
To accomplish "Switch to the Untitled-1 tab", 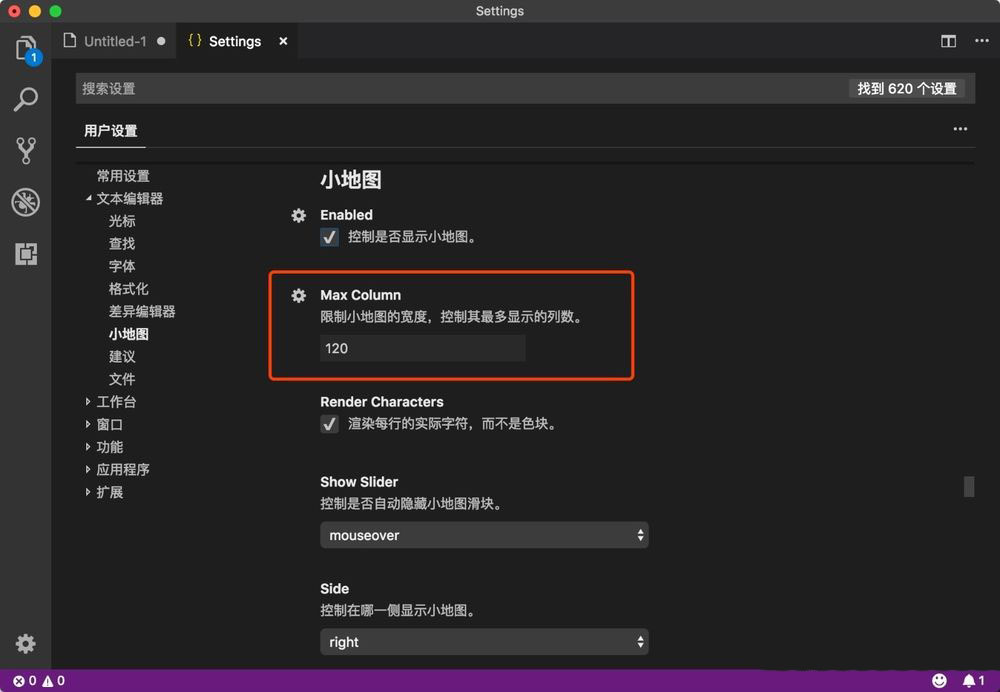I will [x=114, y=41].
